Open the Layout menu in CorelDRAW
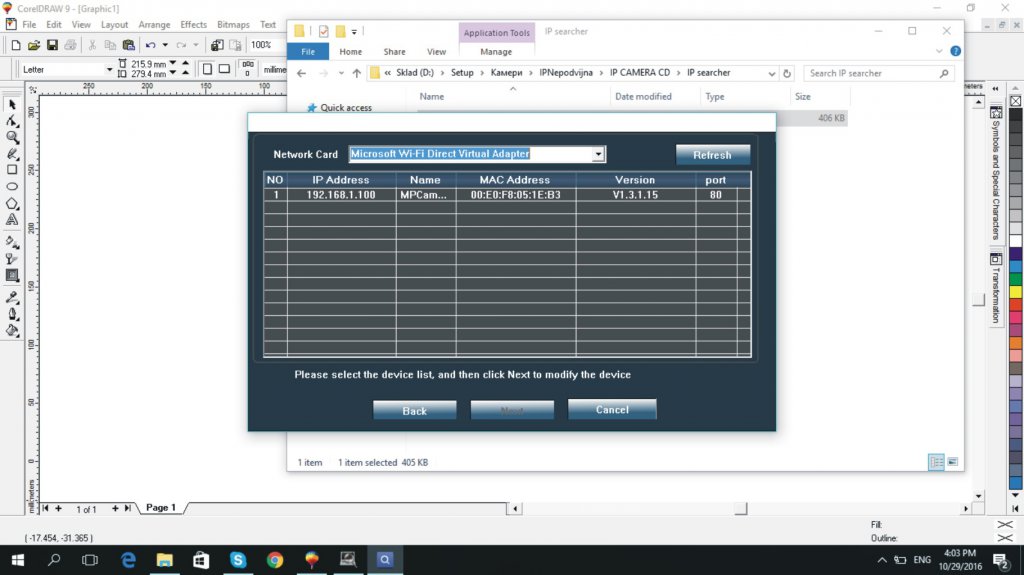Screen dimensions: 1024x575 (x=114, y=24)
